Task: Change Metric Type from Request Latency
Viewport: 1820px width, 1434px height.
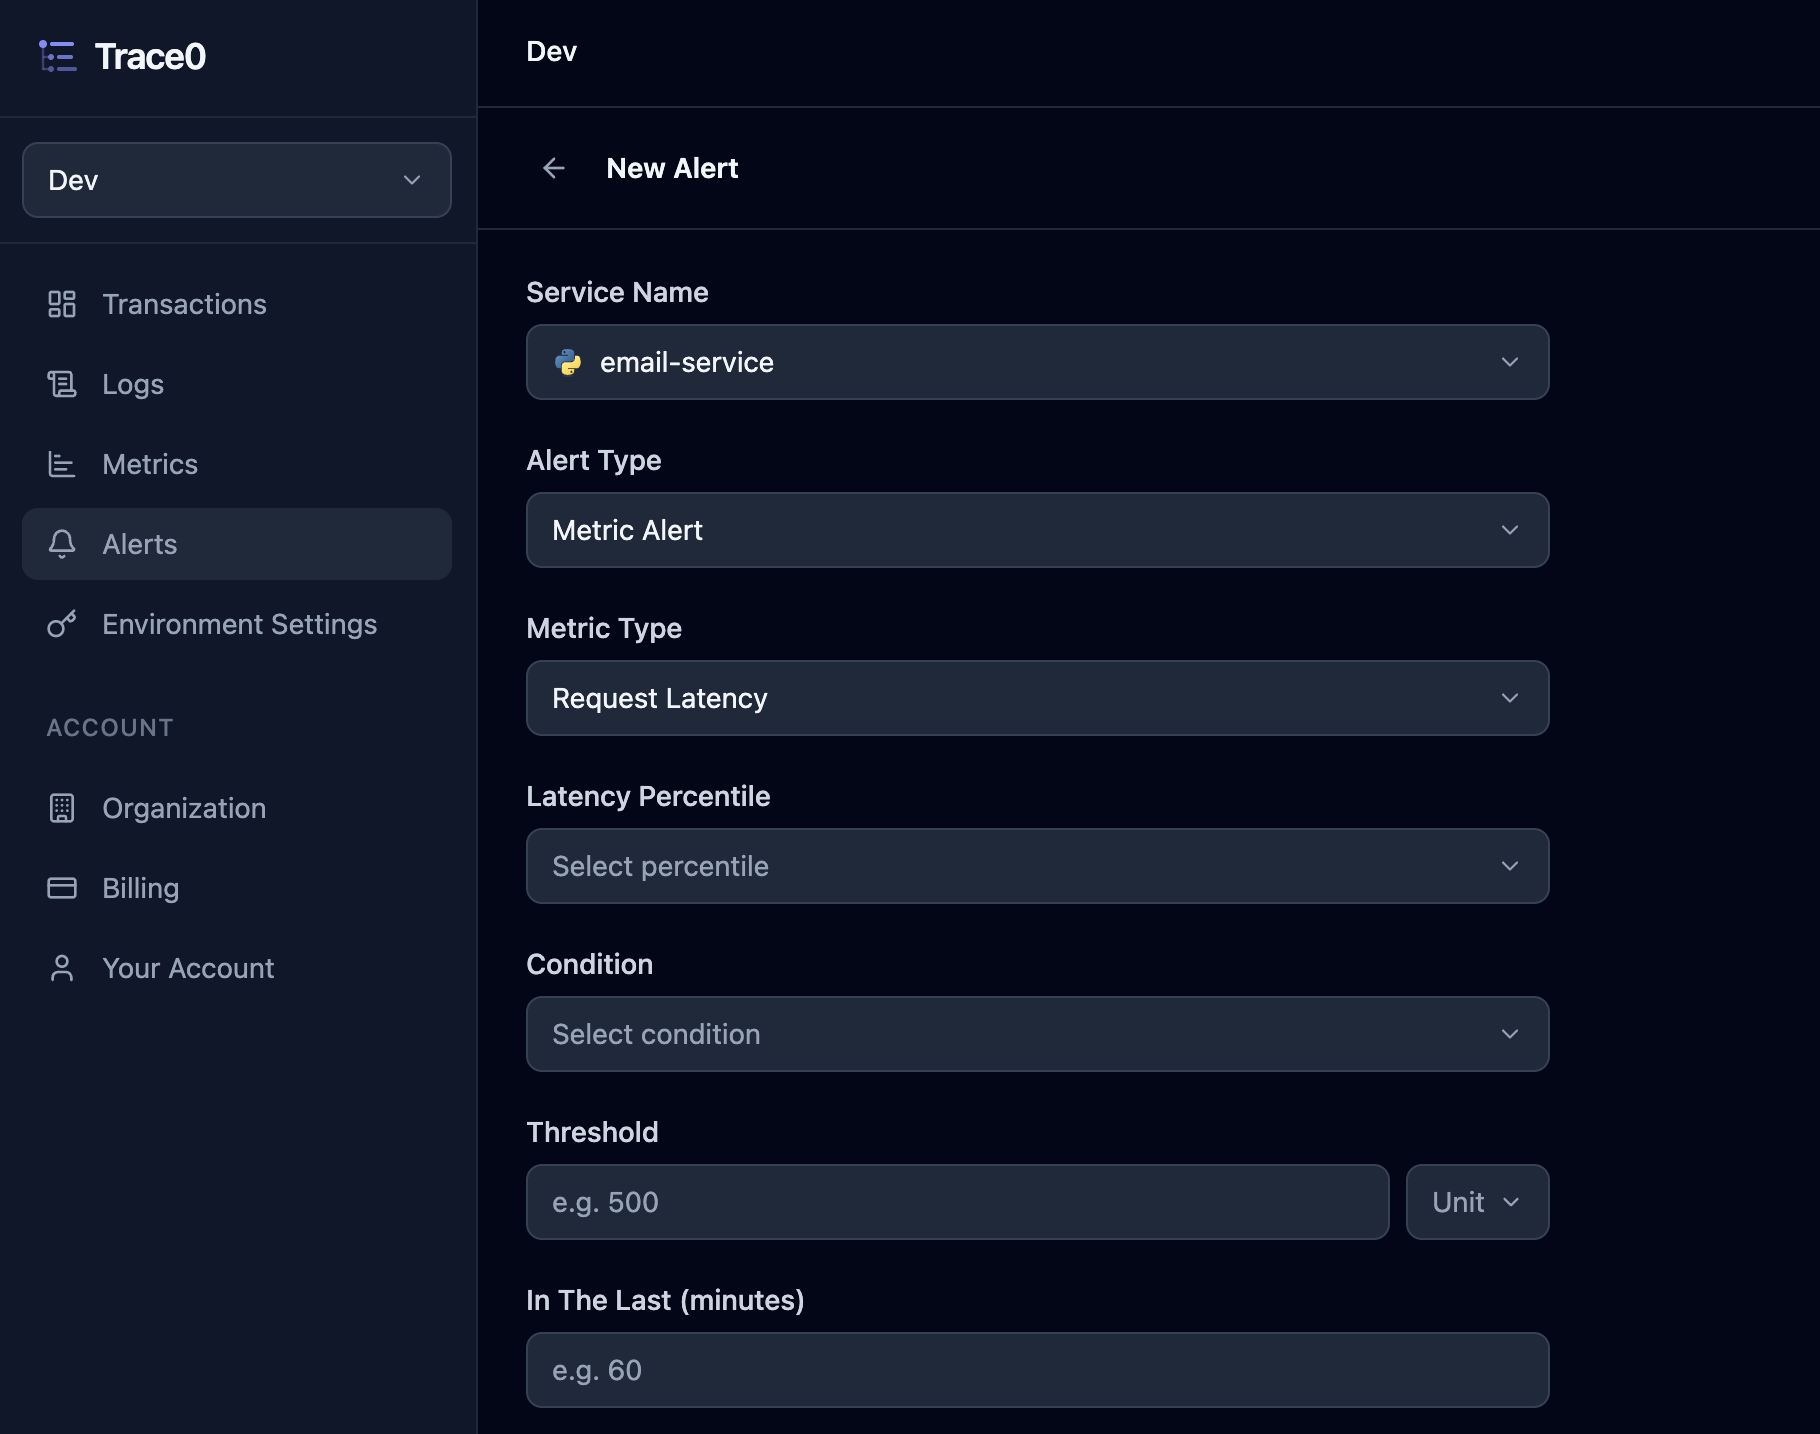Action: tap(1038, 698)
